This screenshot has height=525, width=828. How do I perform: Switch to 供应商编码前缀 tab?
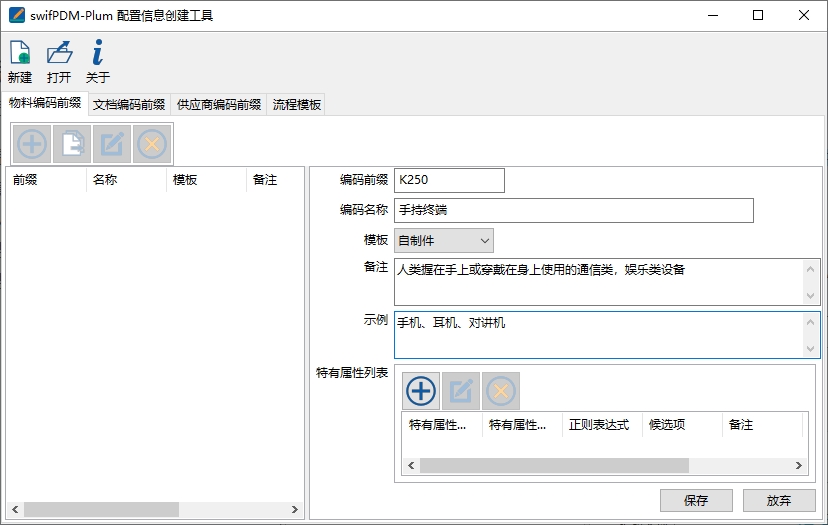click(x=218, y=104)
